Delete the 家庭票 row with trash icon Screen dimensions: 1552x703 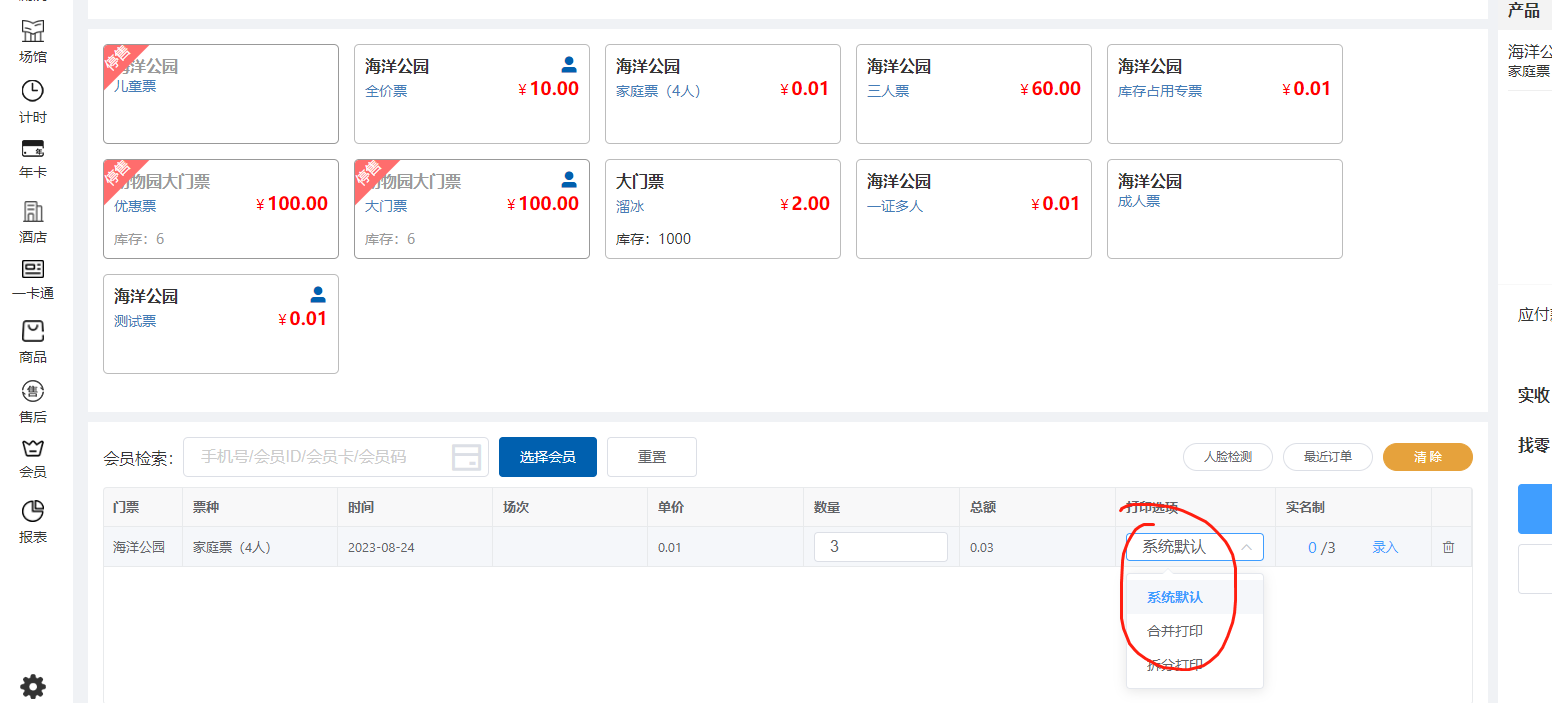1448,548
